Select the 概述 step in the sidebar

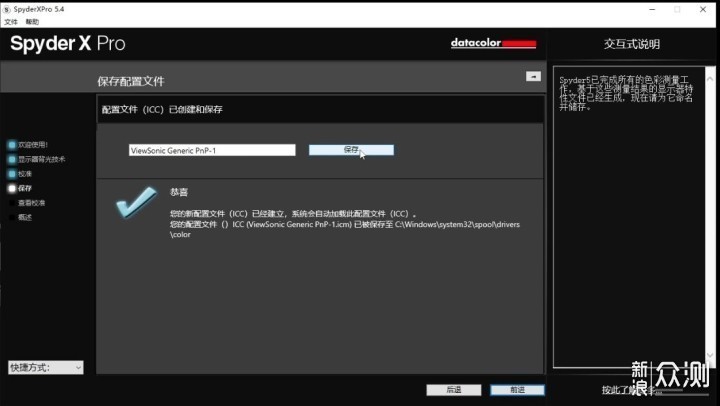(25, 217)
